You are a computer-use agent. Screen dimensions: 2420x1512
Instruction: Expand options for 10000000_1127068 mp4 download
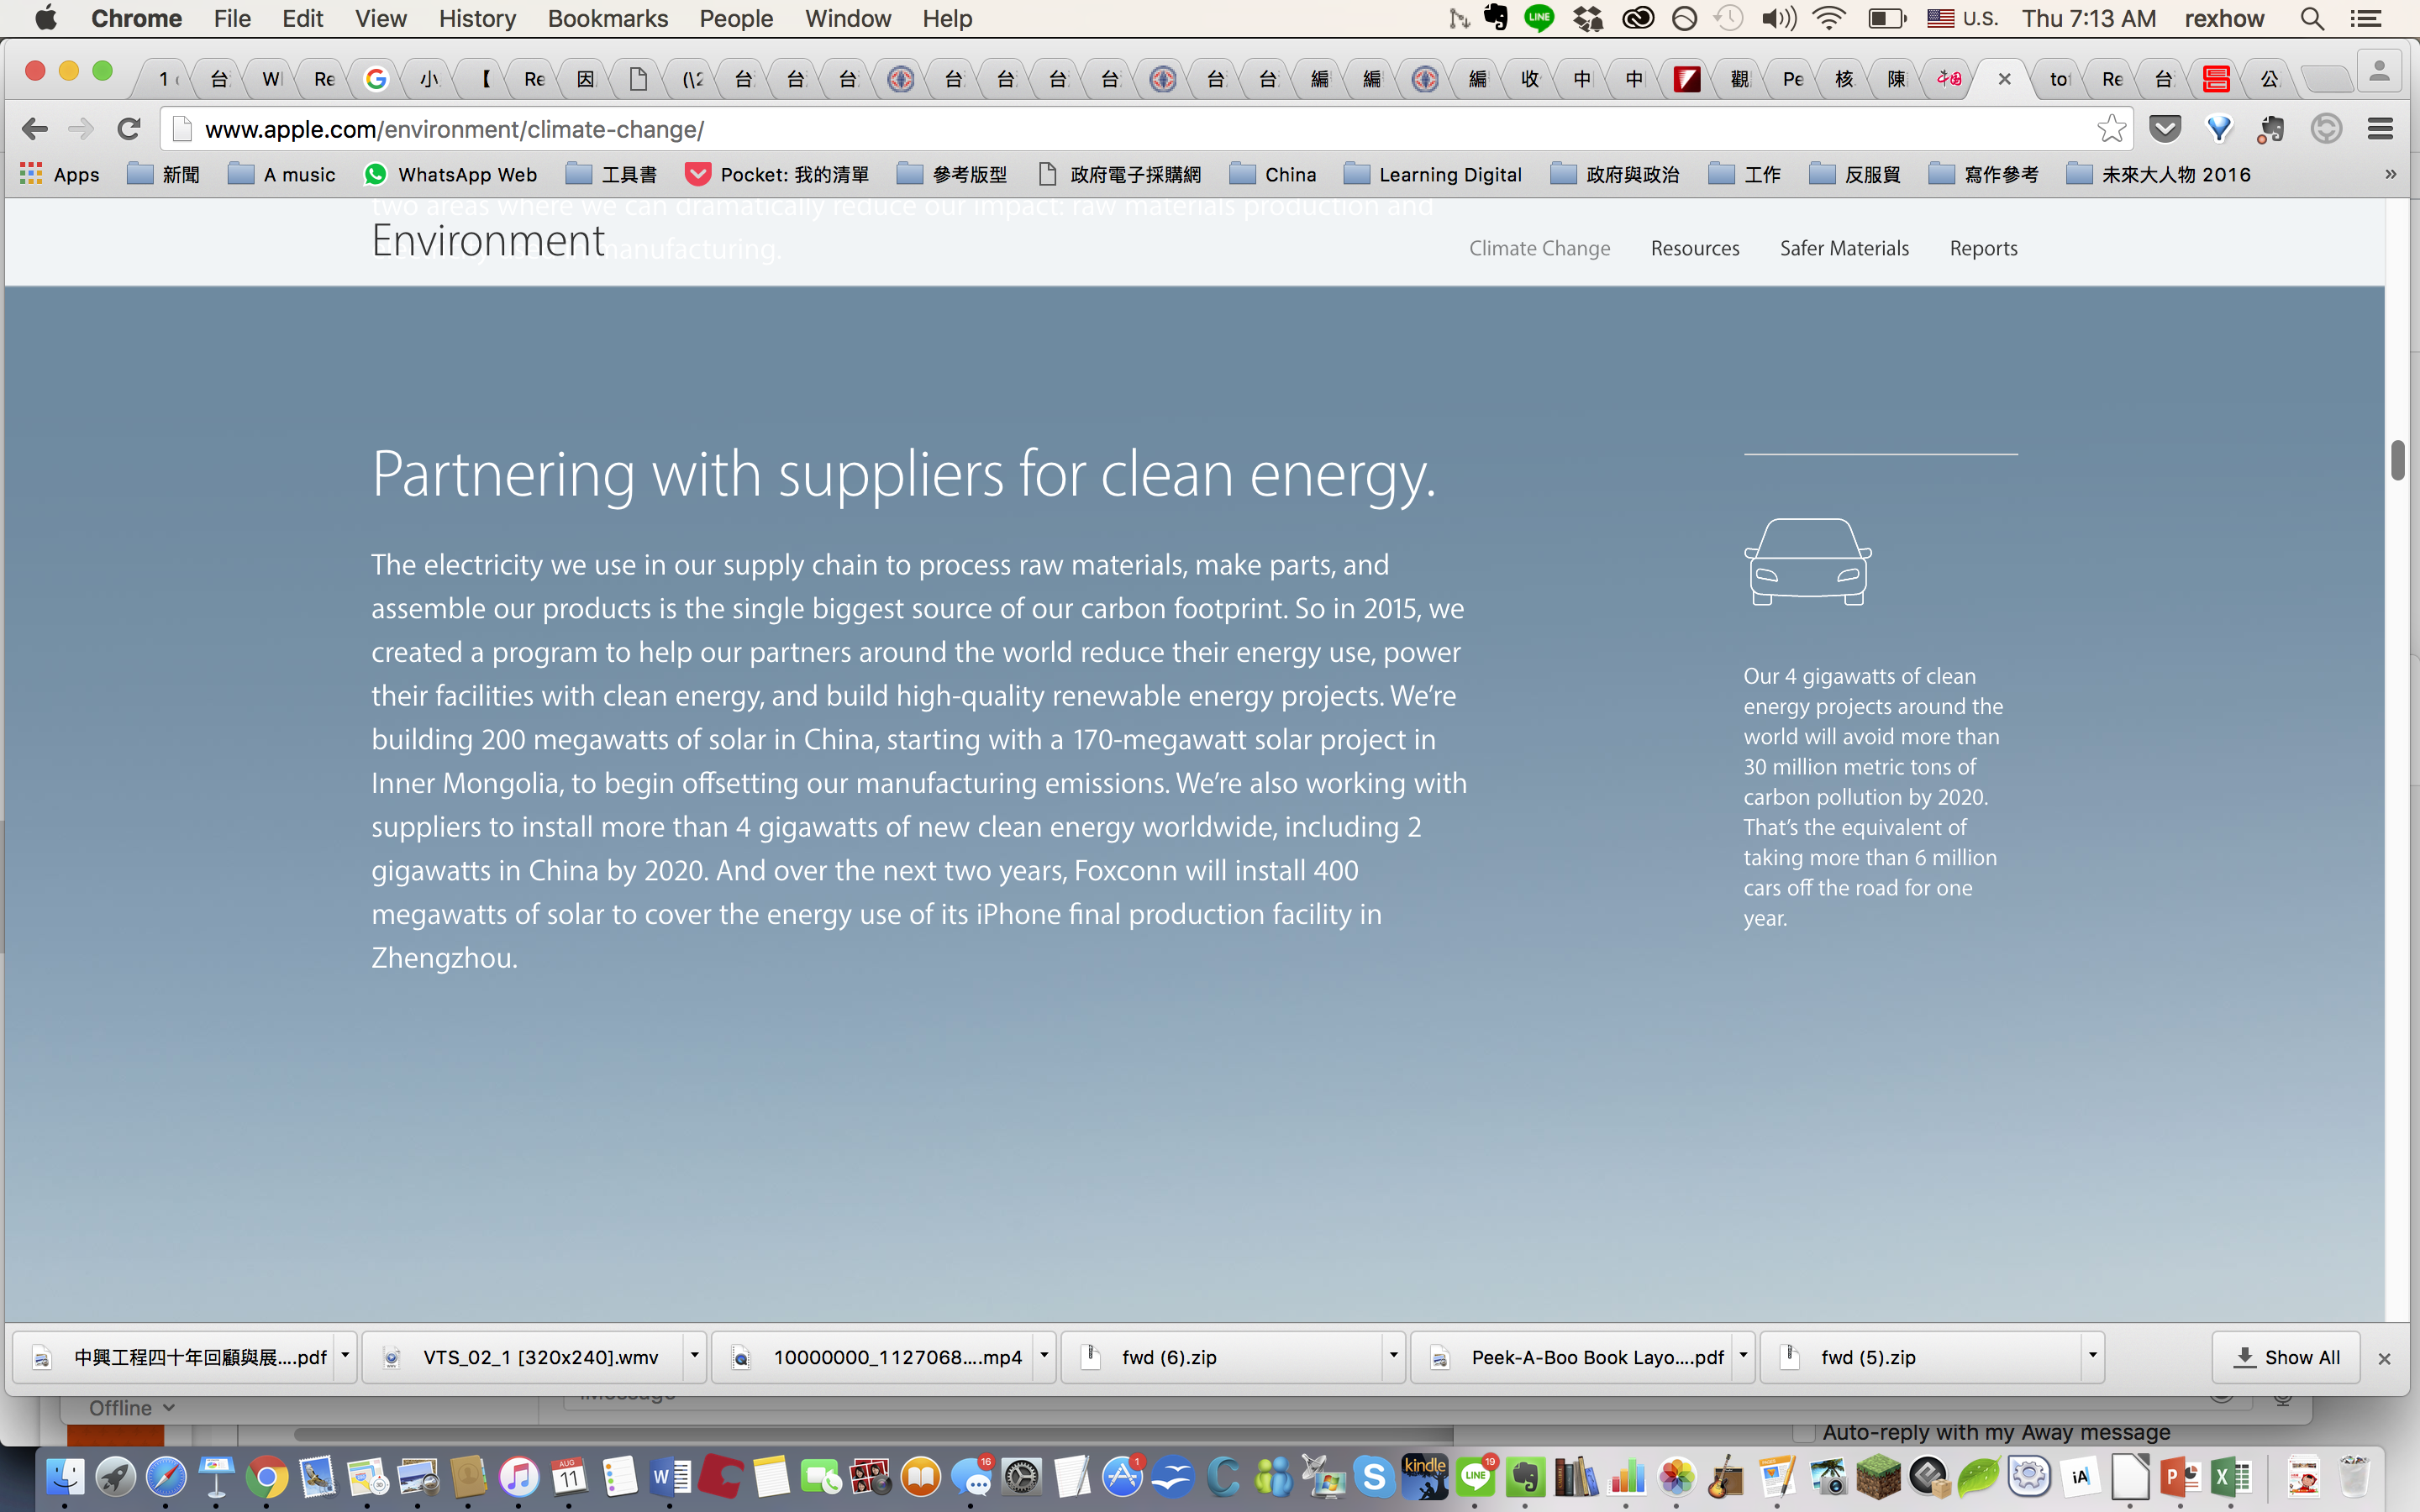point(1044,1356)
